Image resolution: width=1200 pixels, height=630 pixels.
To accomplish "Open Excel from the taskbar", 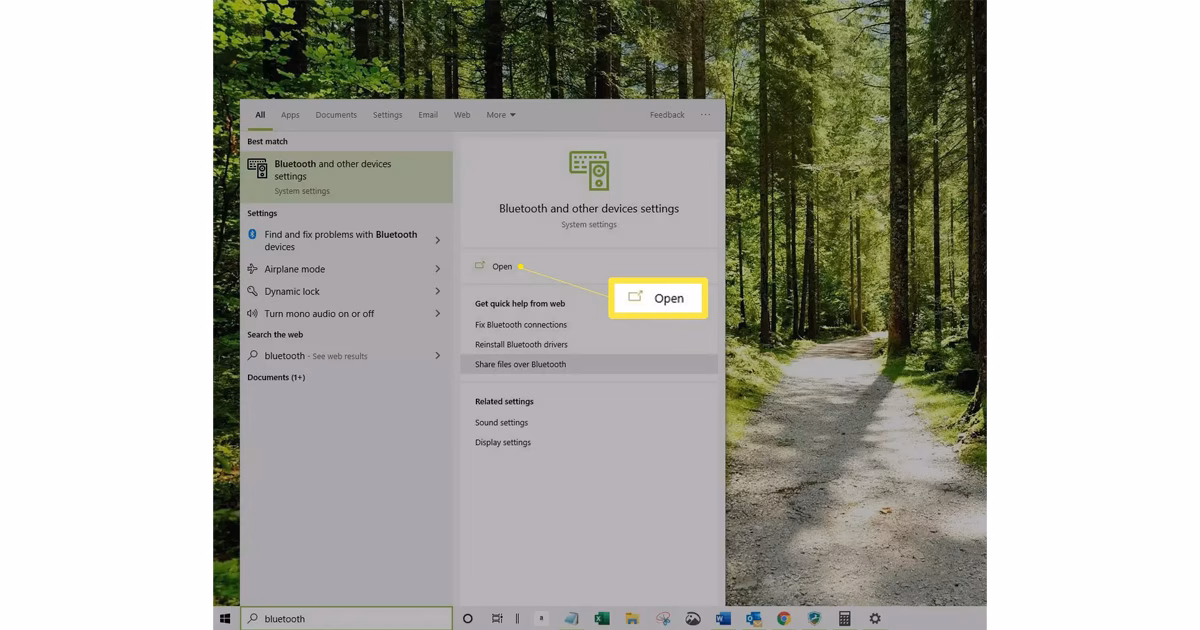I will click(x=602, y=619).
